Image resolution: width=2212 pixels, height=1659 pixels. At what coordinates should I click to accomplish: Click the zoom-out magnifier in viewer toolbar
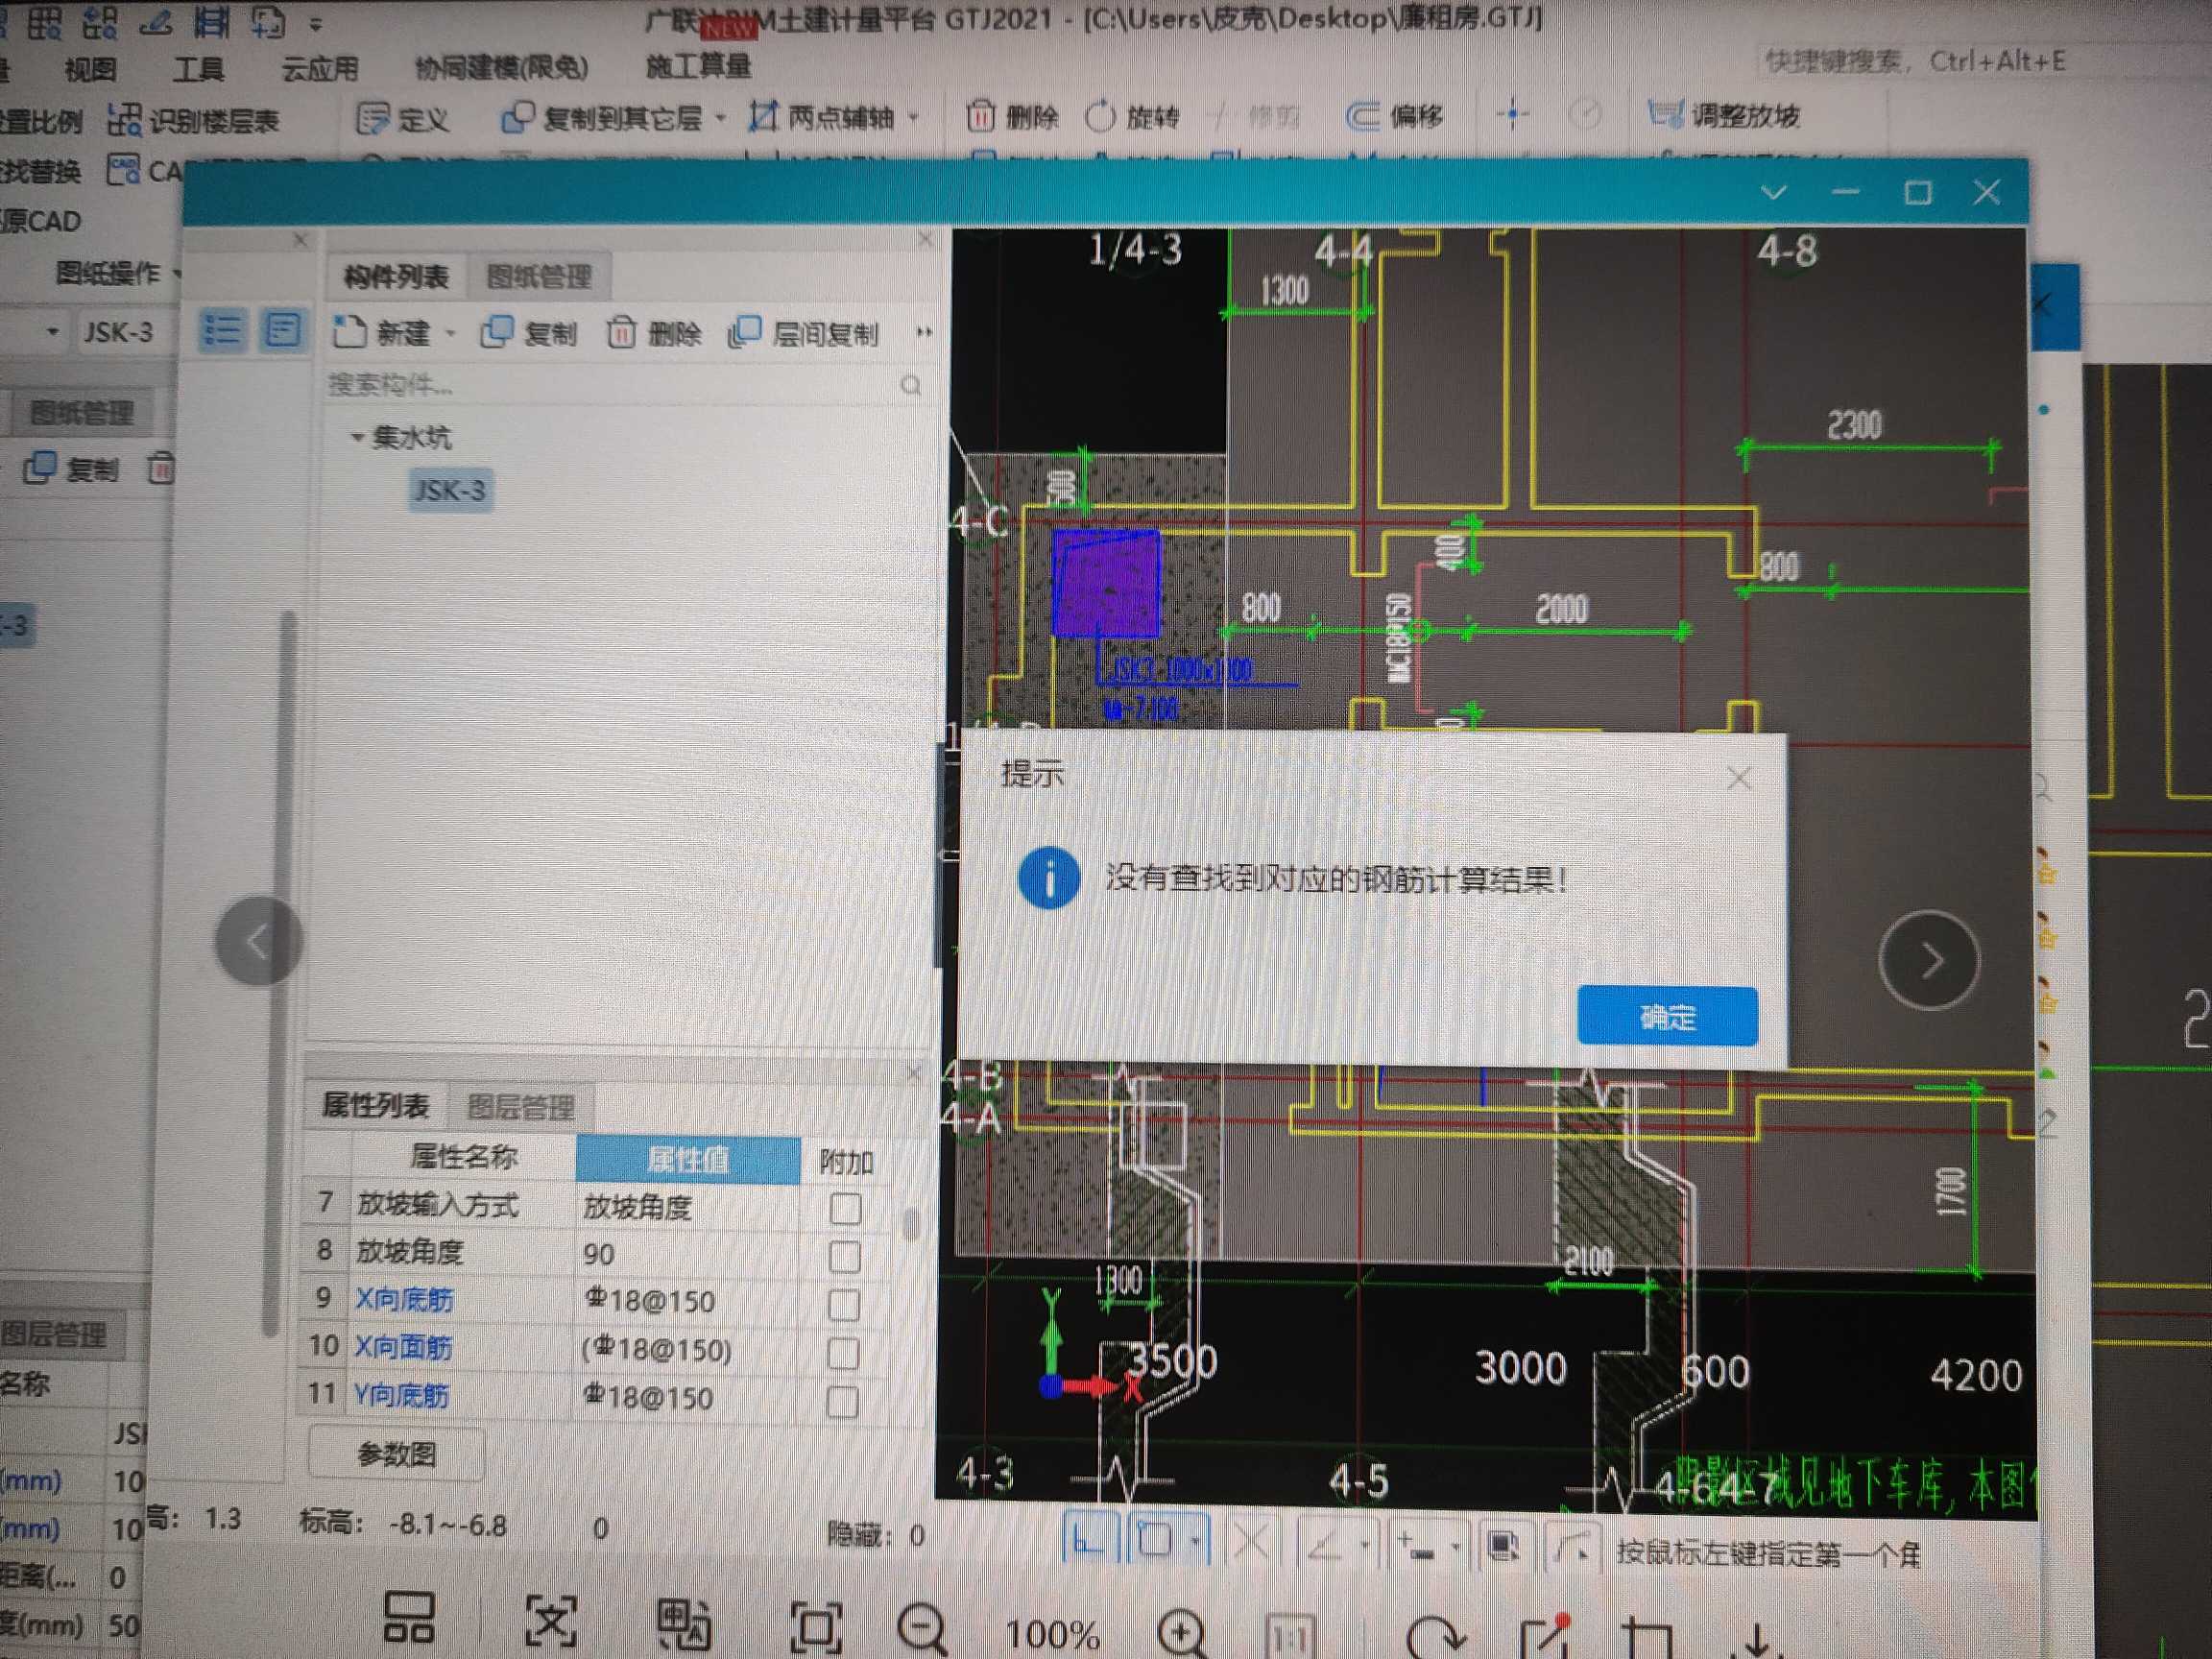pyautogui.click(x=921, y=1629)
